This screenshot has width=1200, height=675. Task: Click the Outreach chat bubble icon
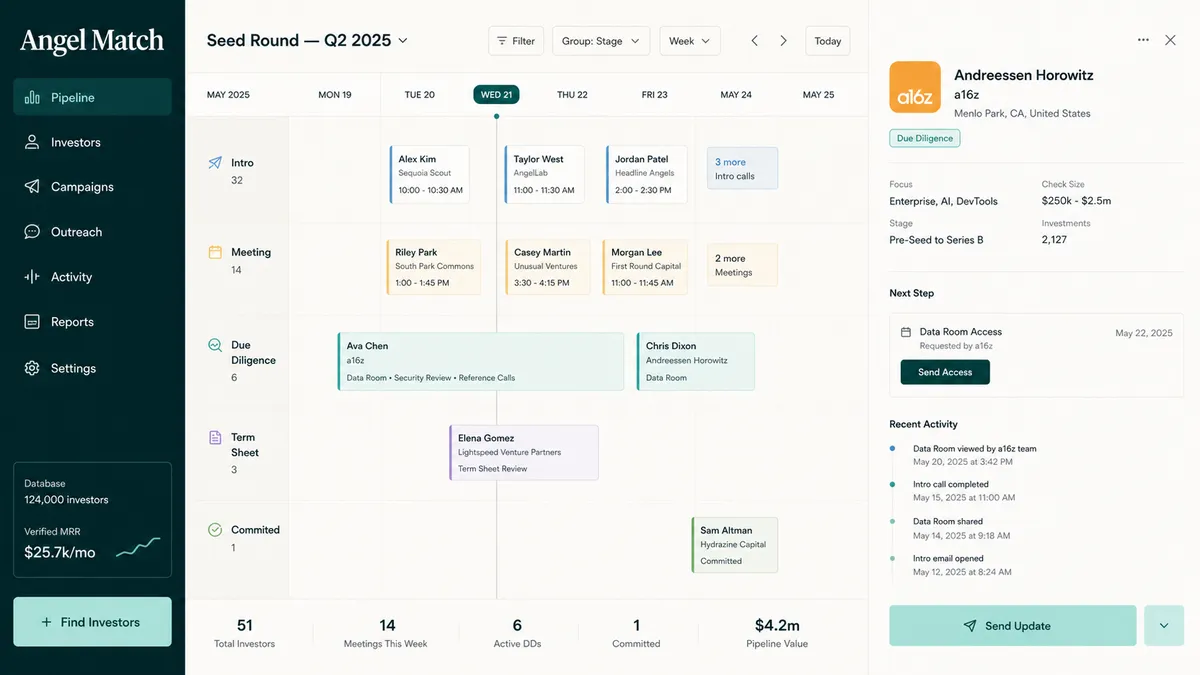pos(32,232)
